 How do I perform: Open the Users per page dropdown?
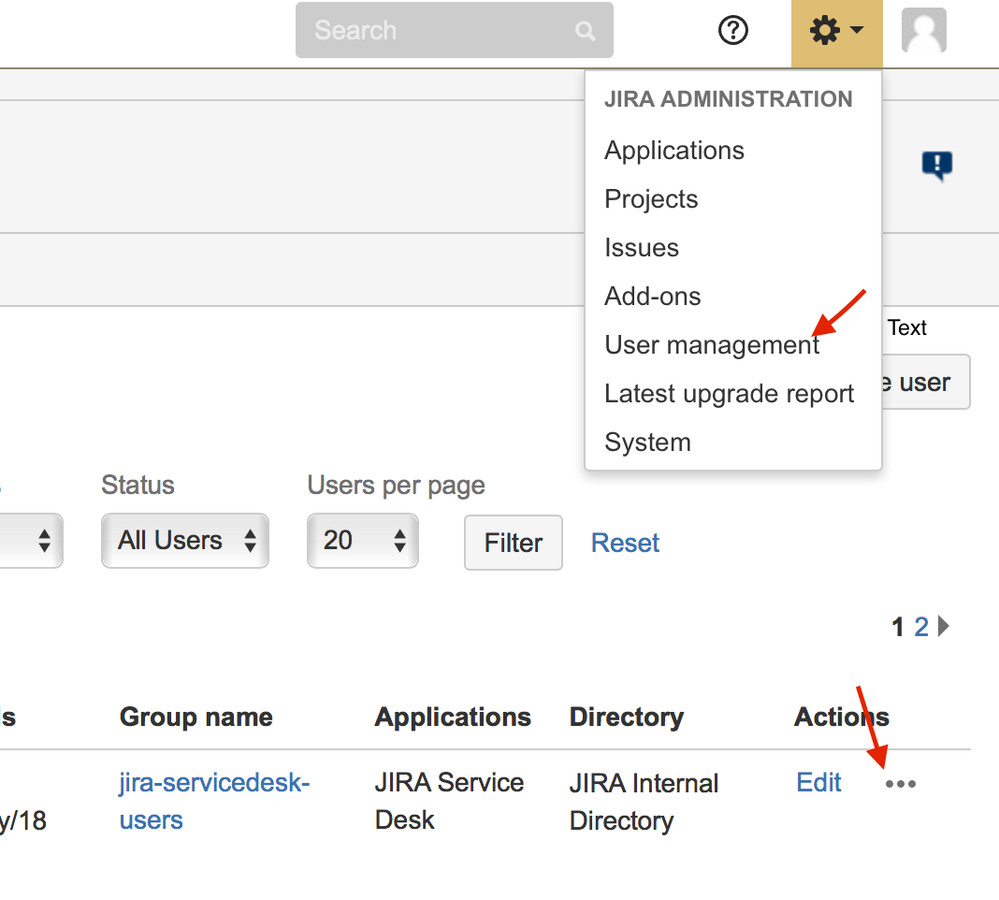[x=362, y=541]
